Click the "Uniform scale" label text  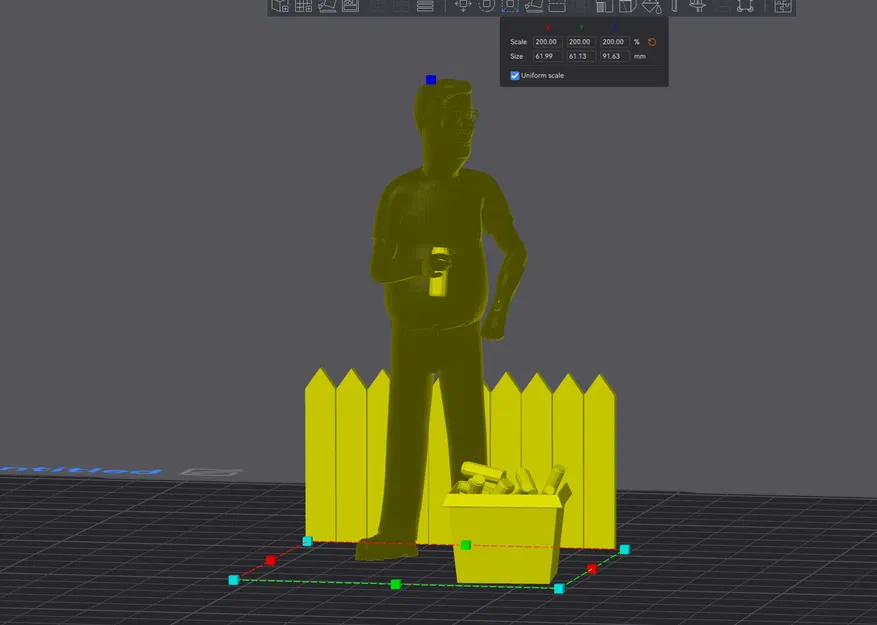(542, 76)
